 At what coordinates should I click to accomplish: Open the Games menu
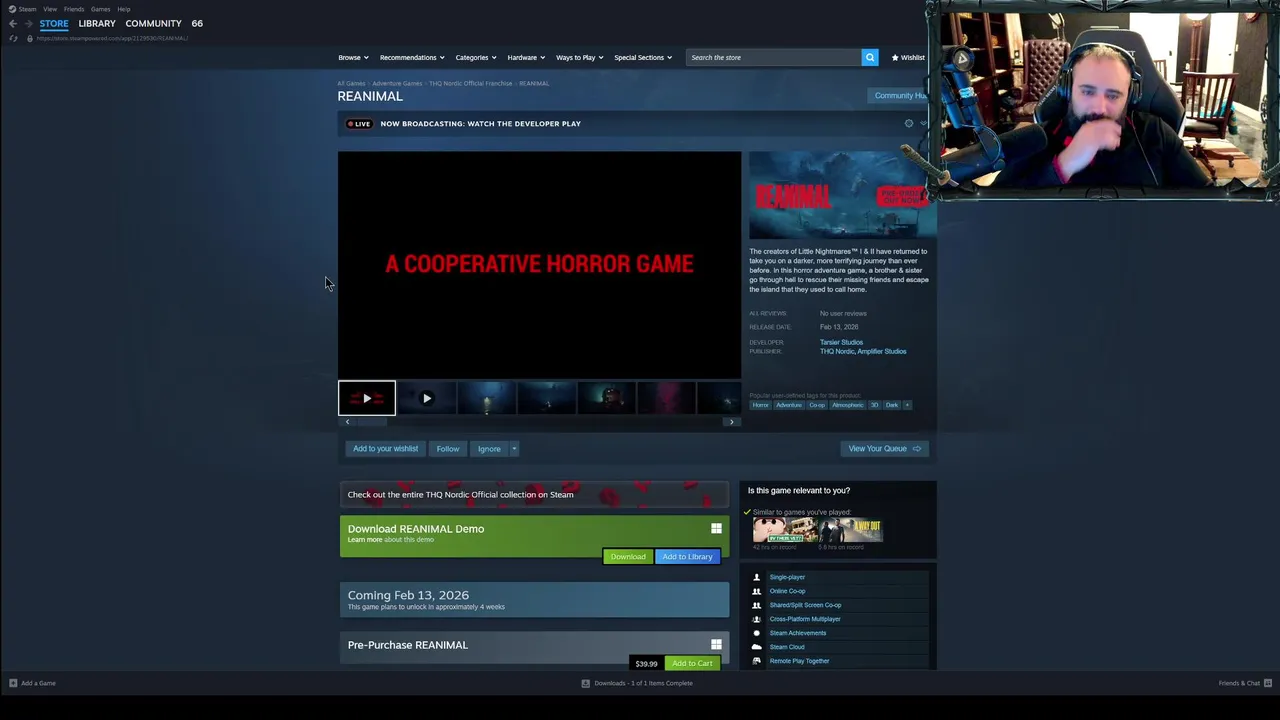click(x=101, y=9)
